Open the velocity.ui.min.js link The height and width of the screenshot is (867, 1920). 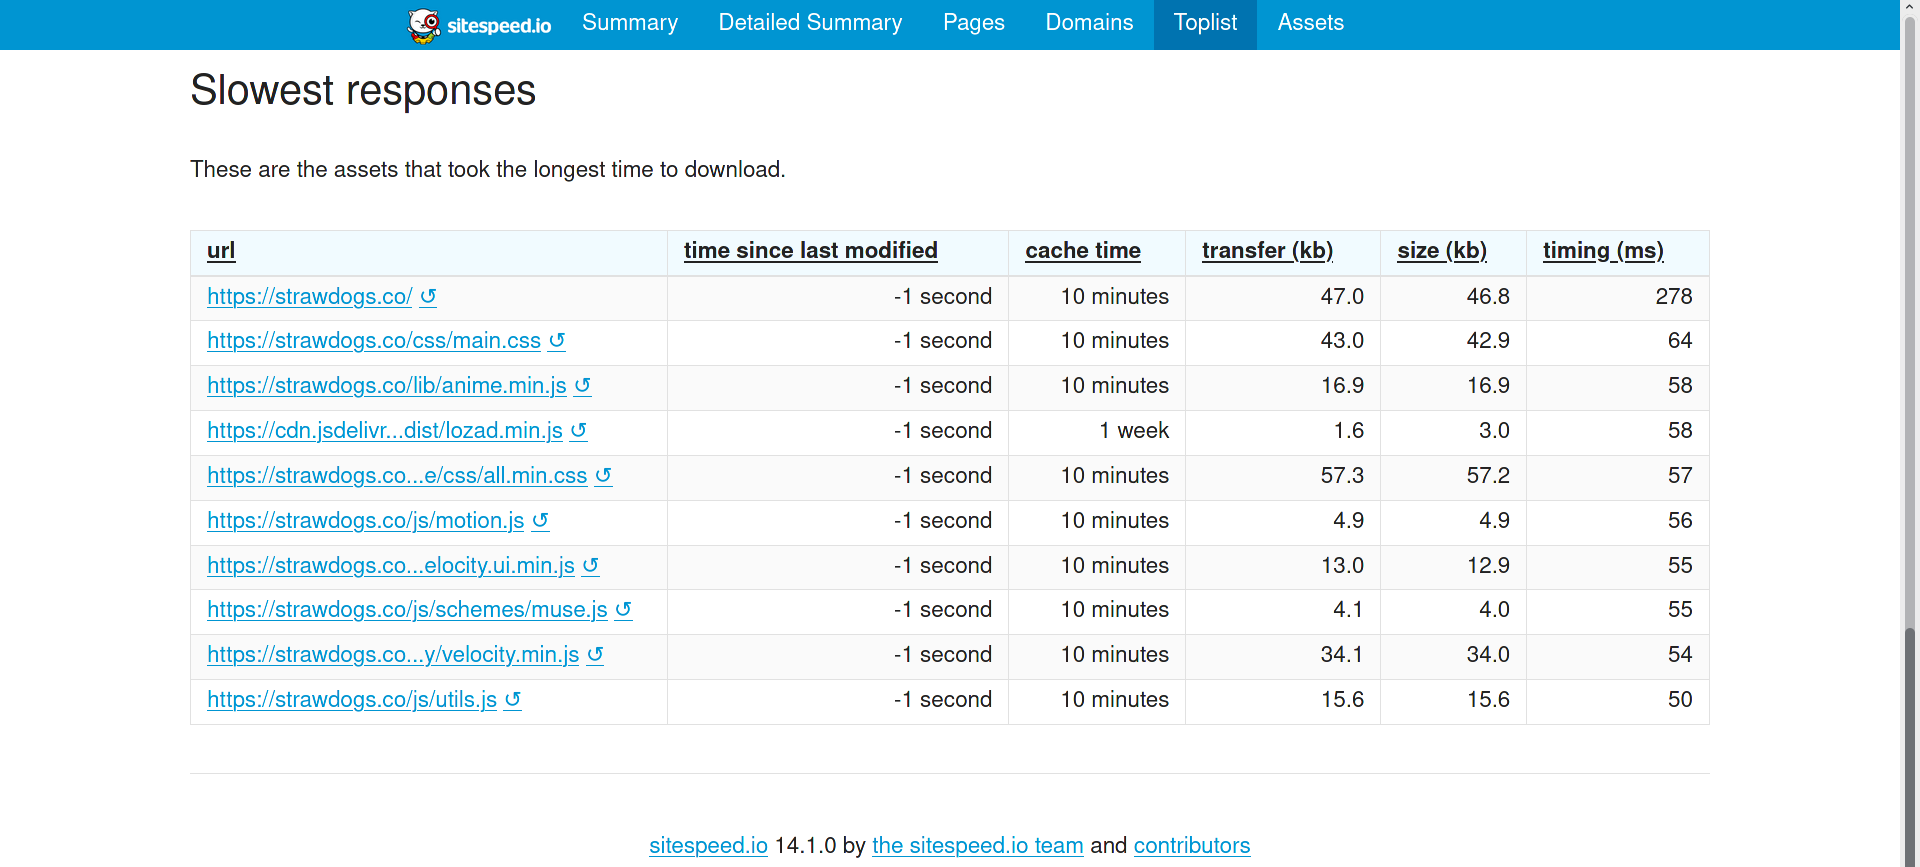391,565
